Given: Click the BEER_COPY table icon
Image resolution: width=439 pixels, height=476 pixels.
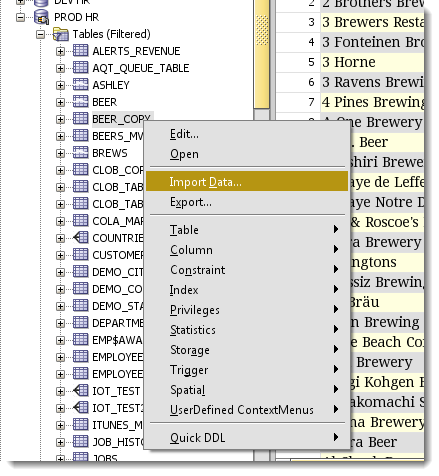Looking at the screenshot, I should pos(80,119).
